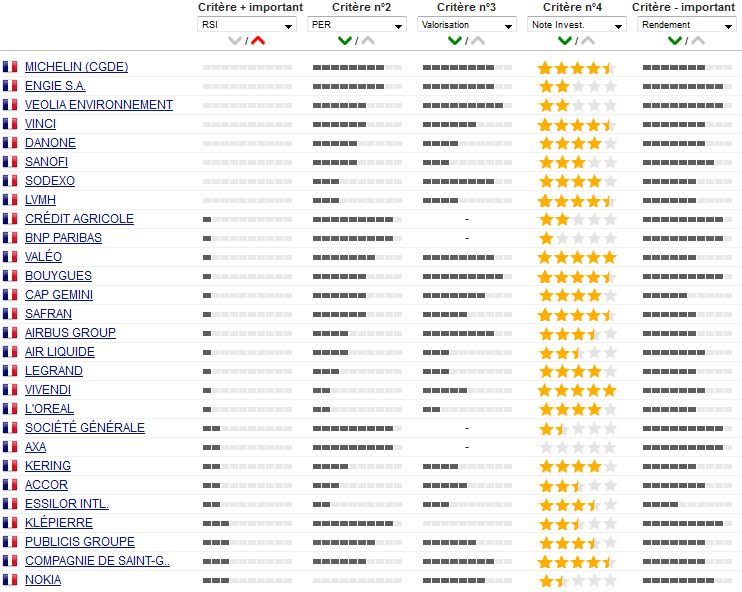The height and width of the screenshot is (592, 742).
Task: Click KLÉPIERRE's RSI gauge bar
Action: tap(247, 523)
